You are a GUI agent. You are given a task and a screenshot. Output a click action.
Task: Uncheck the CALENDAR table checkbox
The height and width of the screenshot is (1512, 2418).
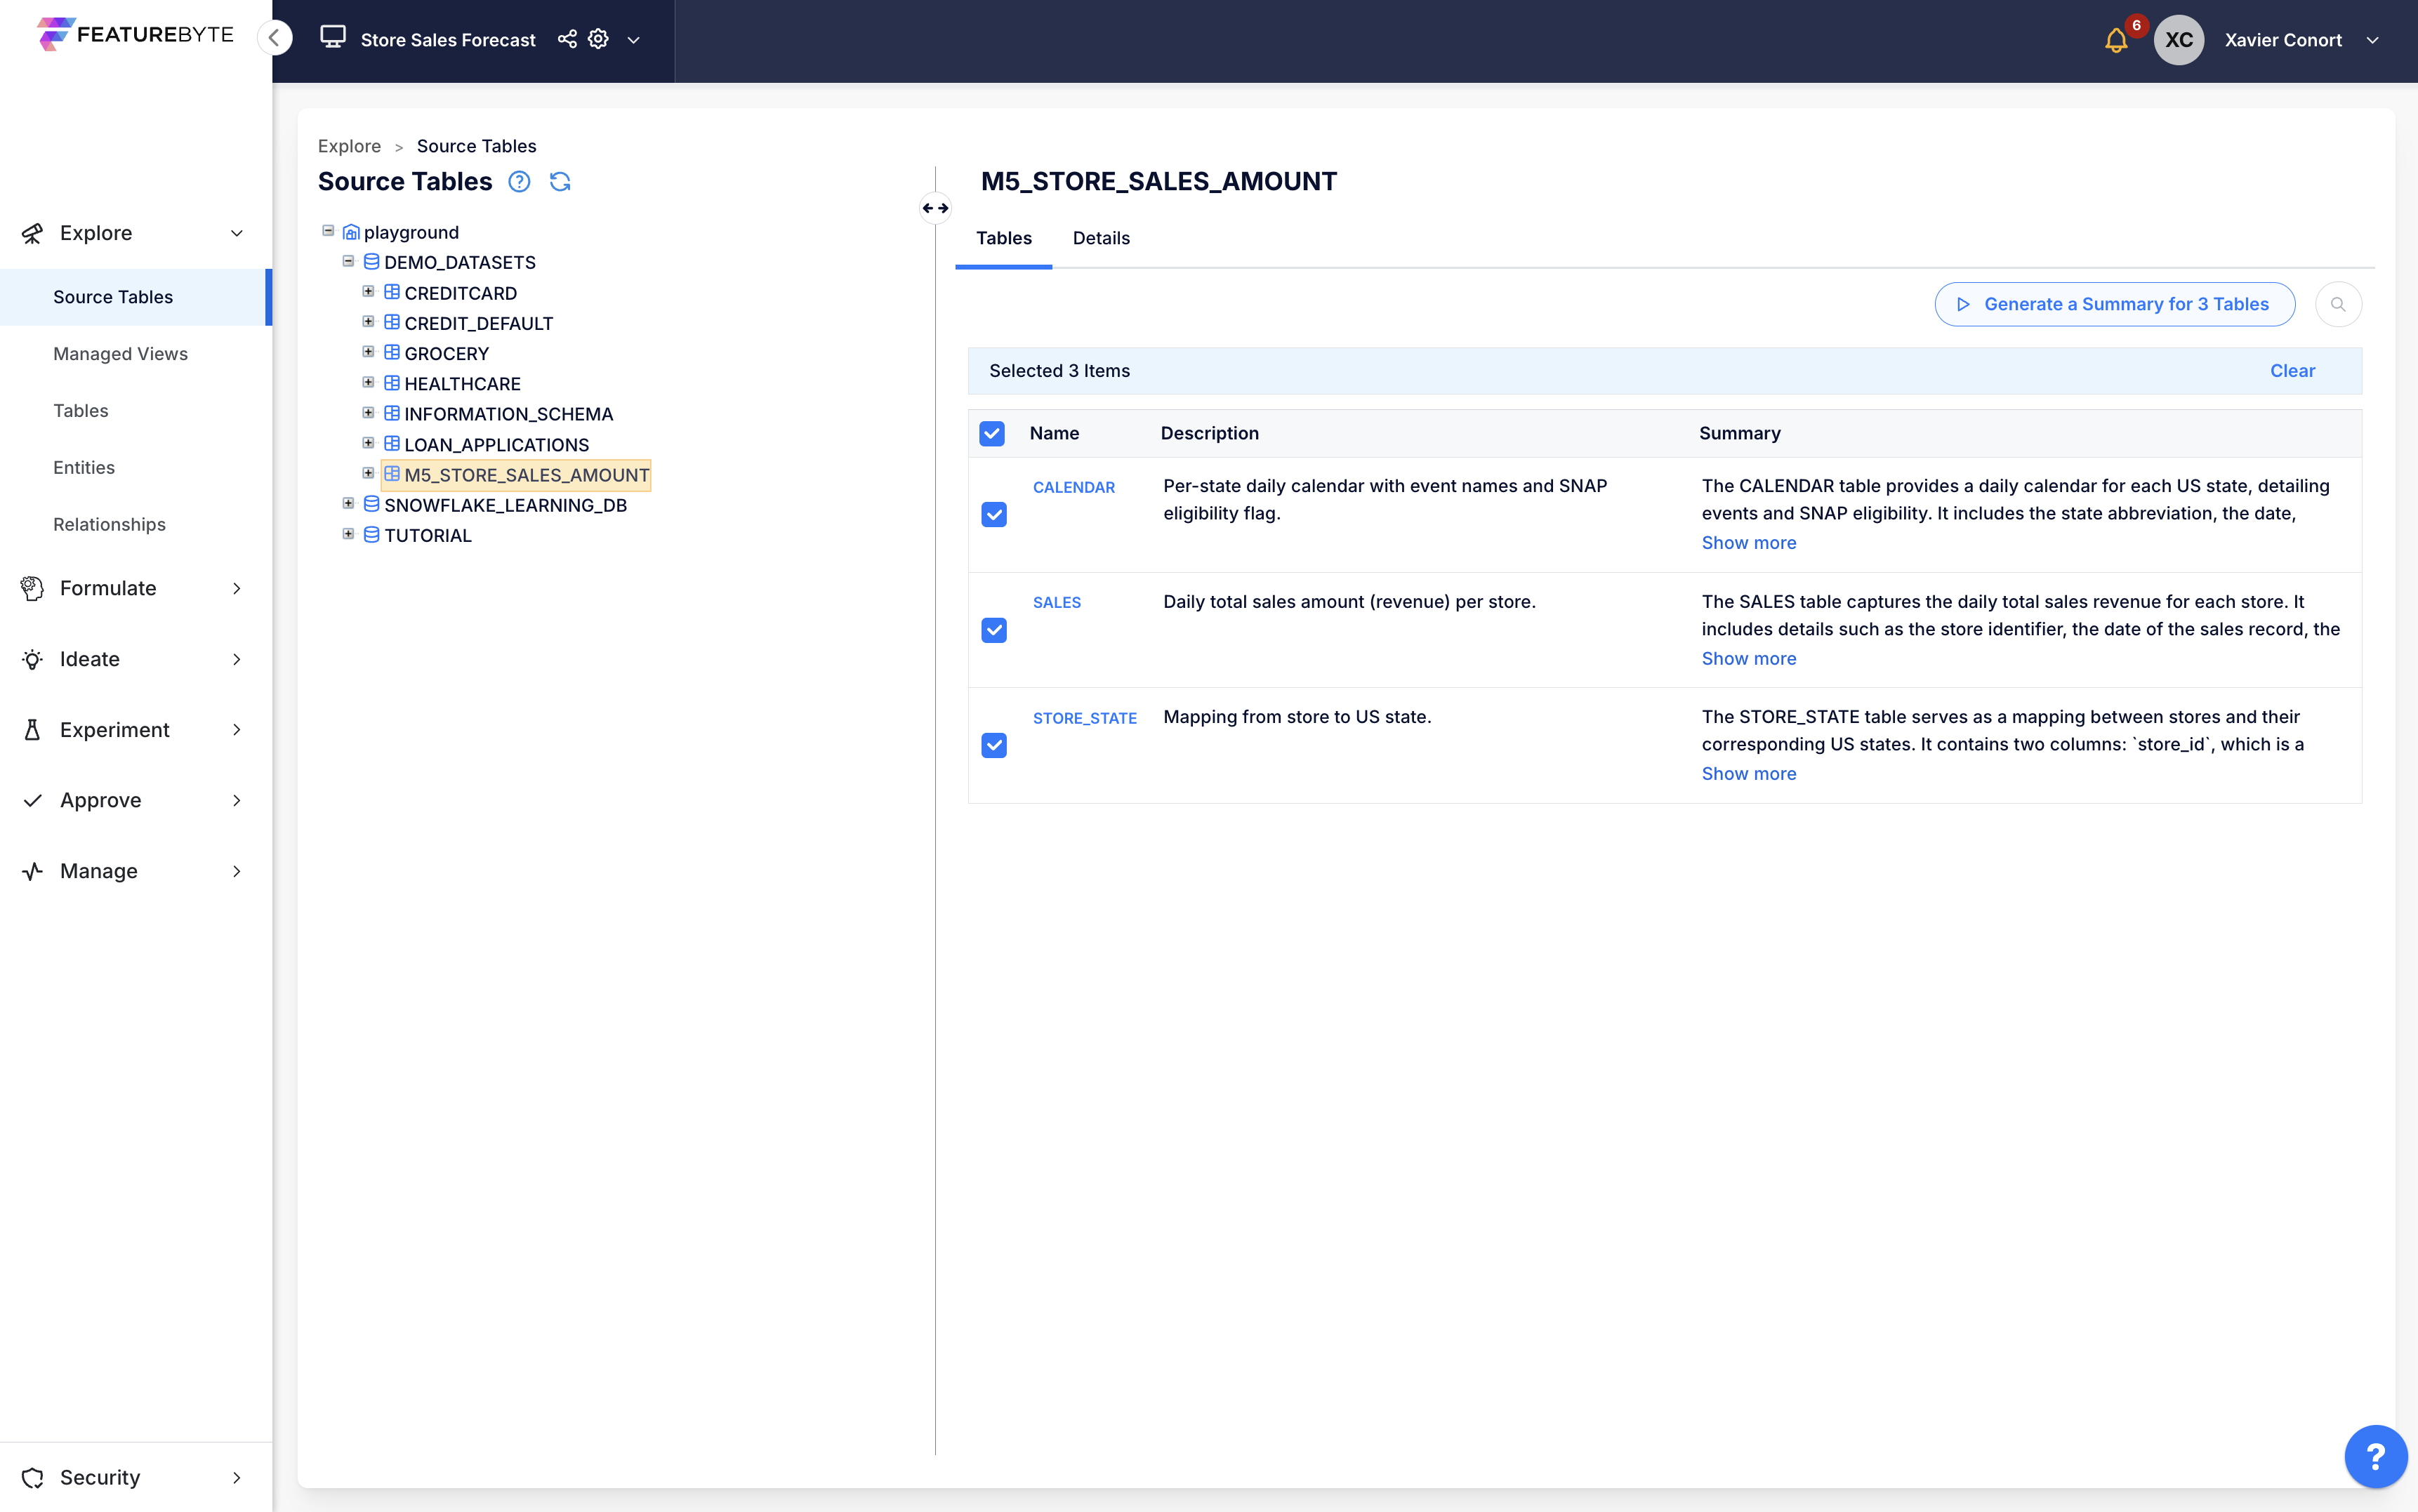click(994, 514)
